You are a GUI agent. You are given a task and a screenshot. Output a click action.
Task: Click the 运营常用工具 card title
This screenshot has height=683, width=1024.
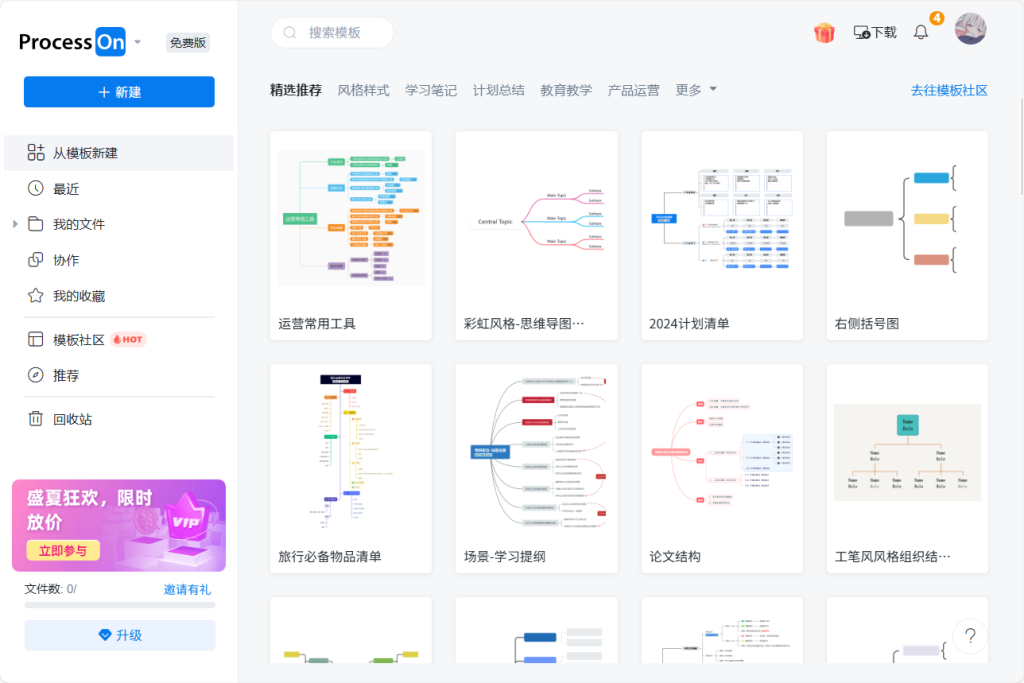point(317,324)
